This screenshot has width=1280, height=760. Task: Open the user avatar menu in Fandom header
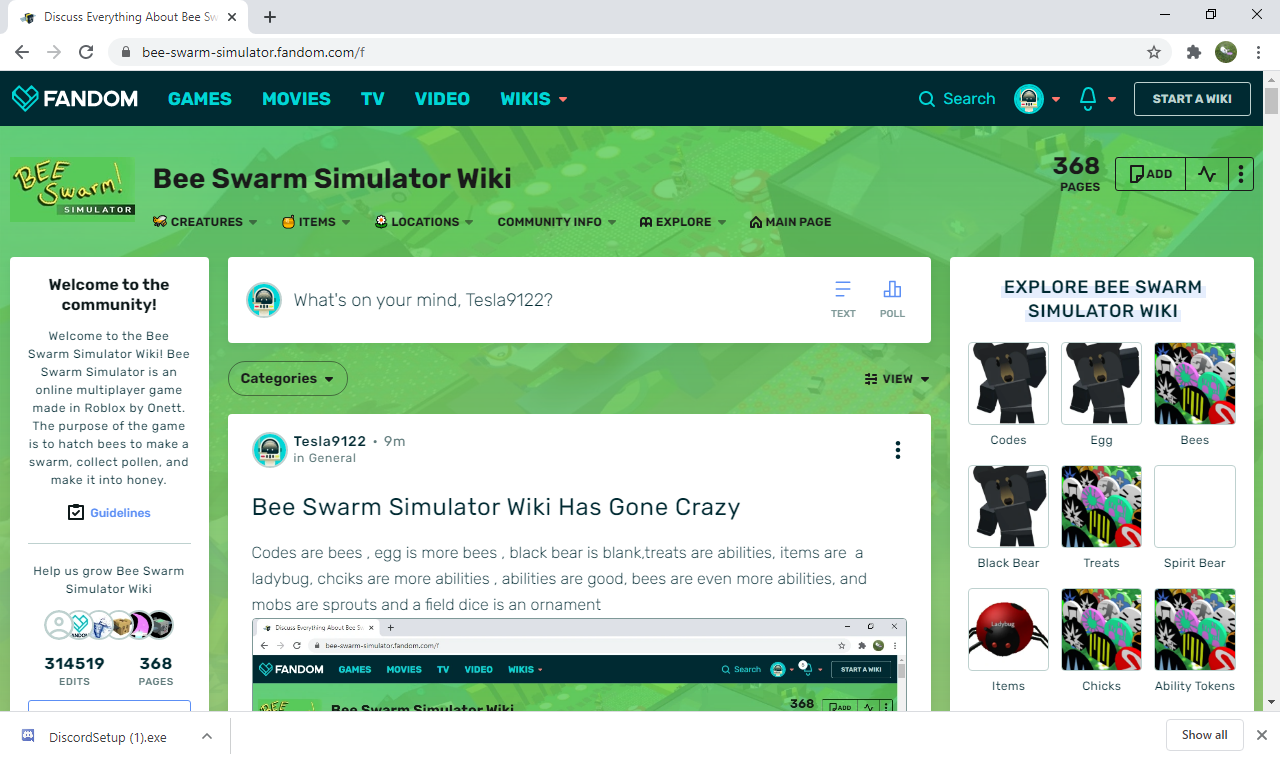tap(1037, 98)
